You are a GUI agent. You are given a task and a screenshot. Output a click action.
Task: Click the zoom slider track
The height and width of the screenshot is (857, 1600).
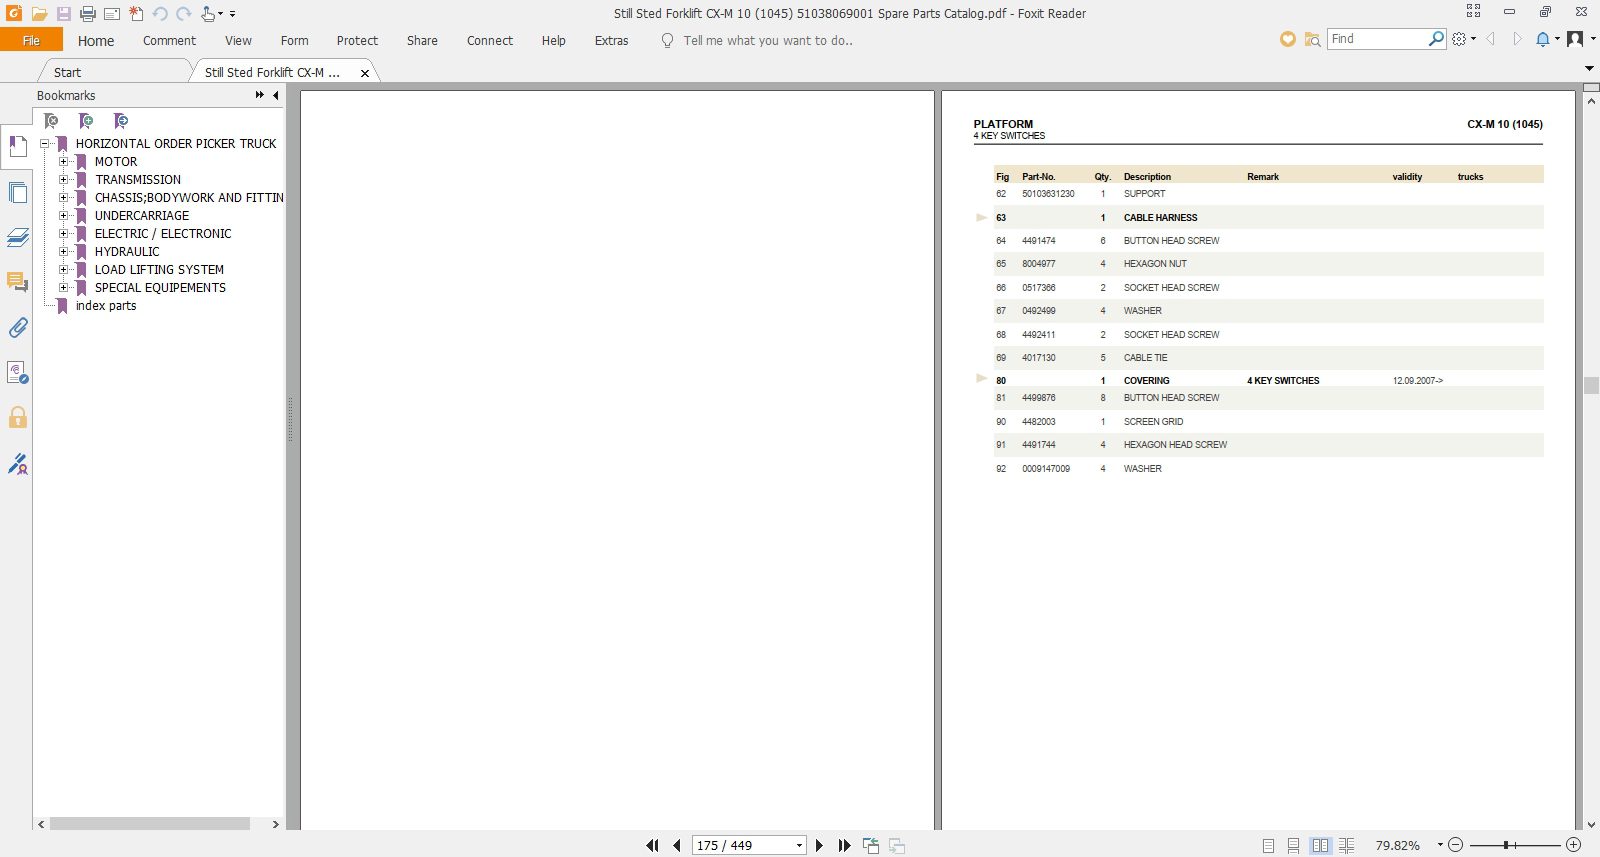coord(1514,845)
